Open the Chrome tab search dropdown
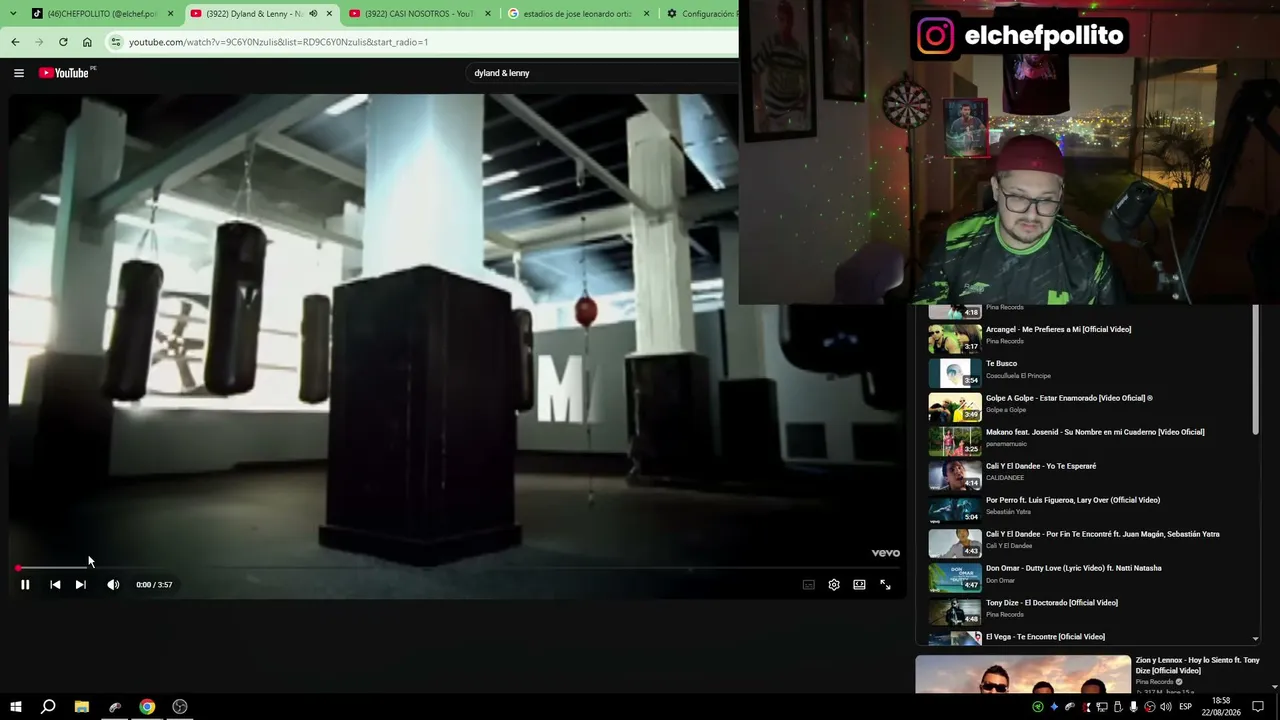This screenshot has width=1280, height=720. [12, 13]
